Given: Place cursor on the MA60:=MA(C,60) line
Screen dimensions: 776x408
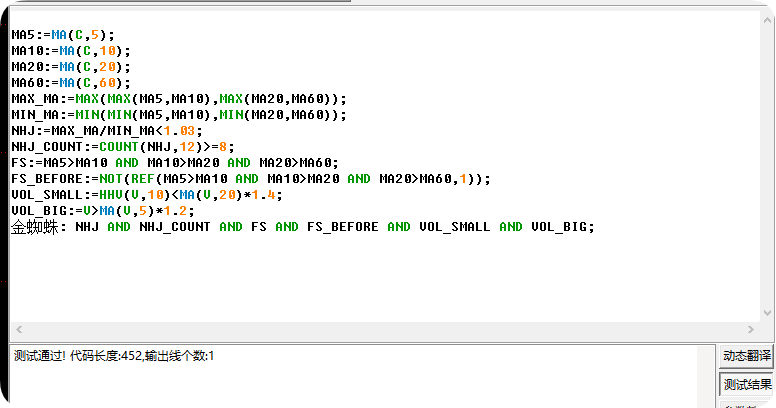Looking at the screenshot, I should pos(71,83).
